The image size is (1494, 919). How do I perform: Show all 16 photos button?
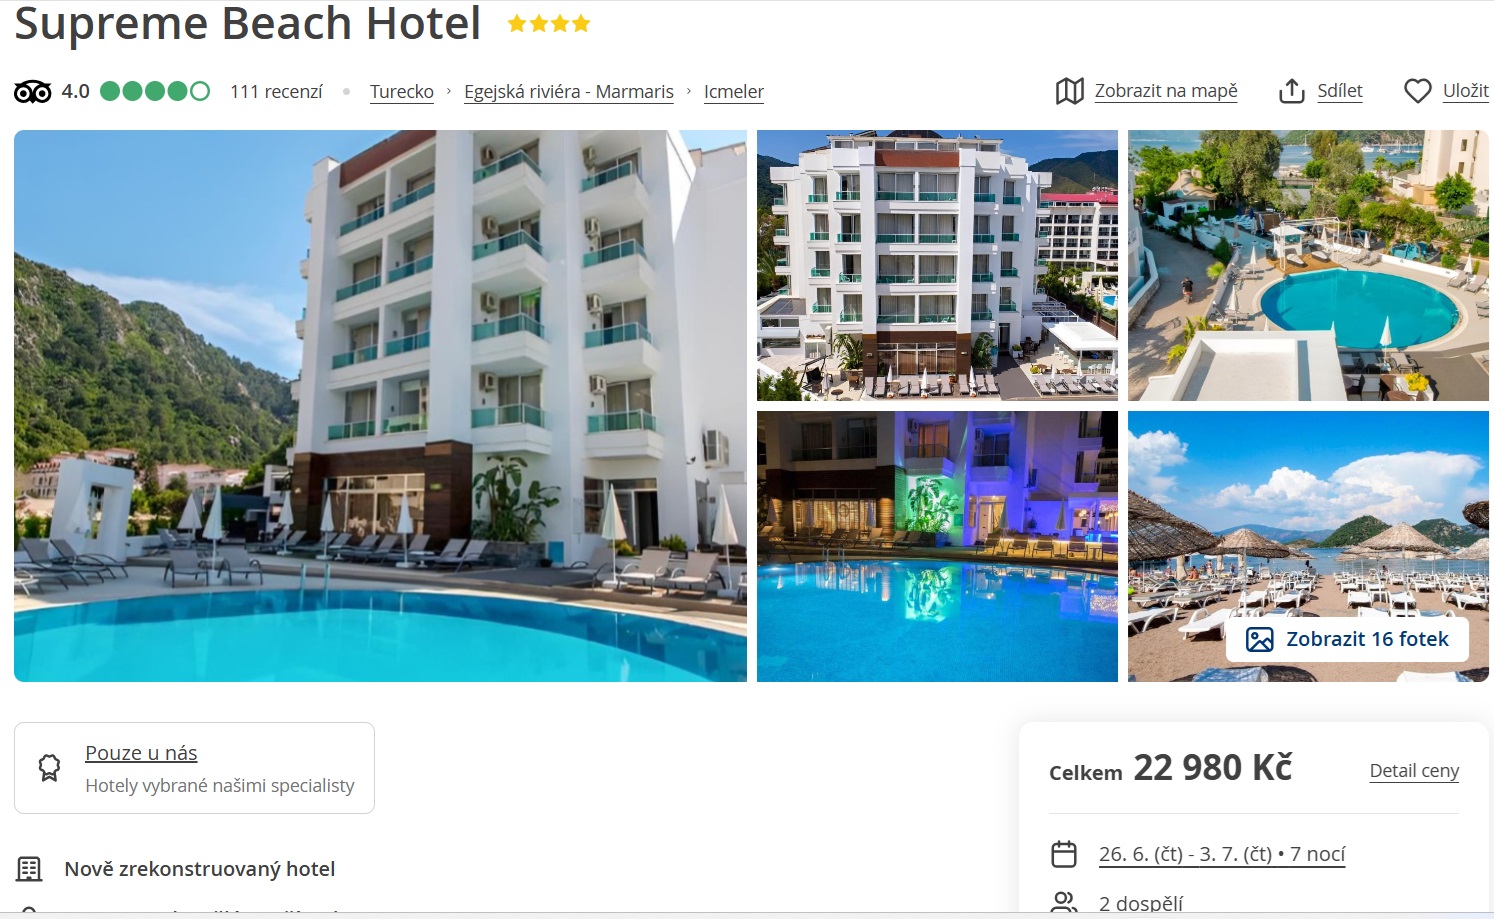pyautogui.click(x=1347, y=640)
